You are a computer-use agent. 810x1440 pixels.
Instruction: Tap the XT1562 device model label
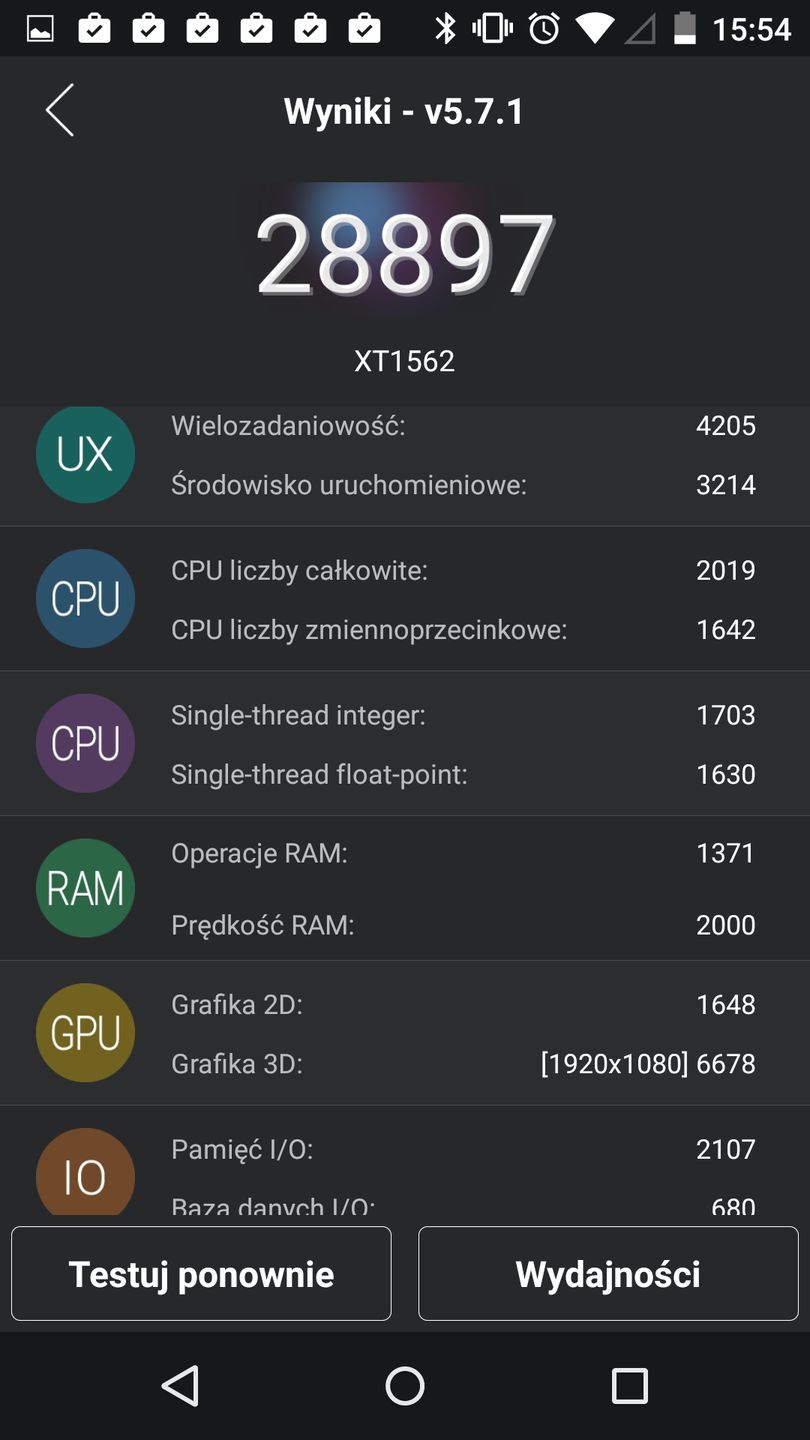[x=404, y=361]
